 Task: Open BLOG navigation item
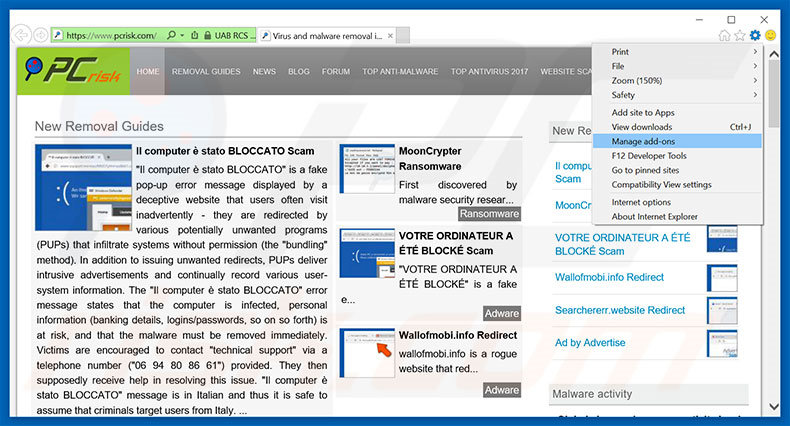point(299,72)
